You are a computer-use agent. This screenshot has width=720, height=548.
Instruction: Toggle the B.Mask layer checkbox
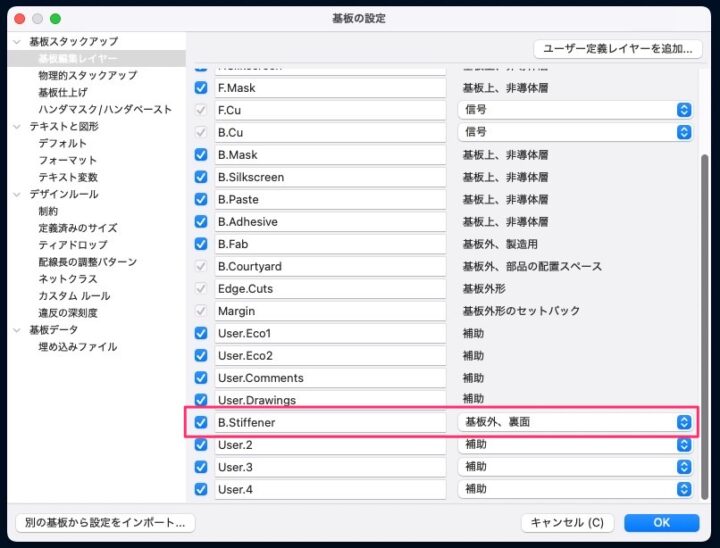tap(201, 155)
